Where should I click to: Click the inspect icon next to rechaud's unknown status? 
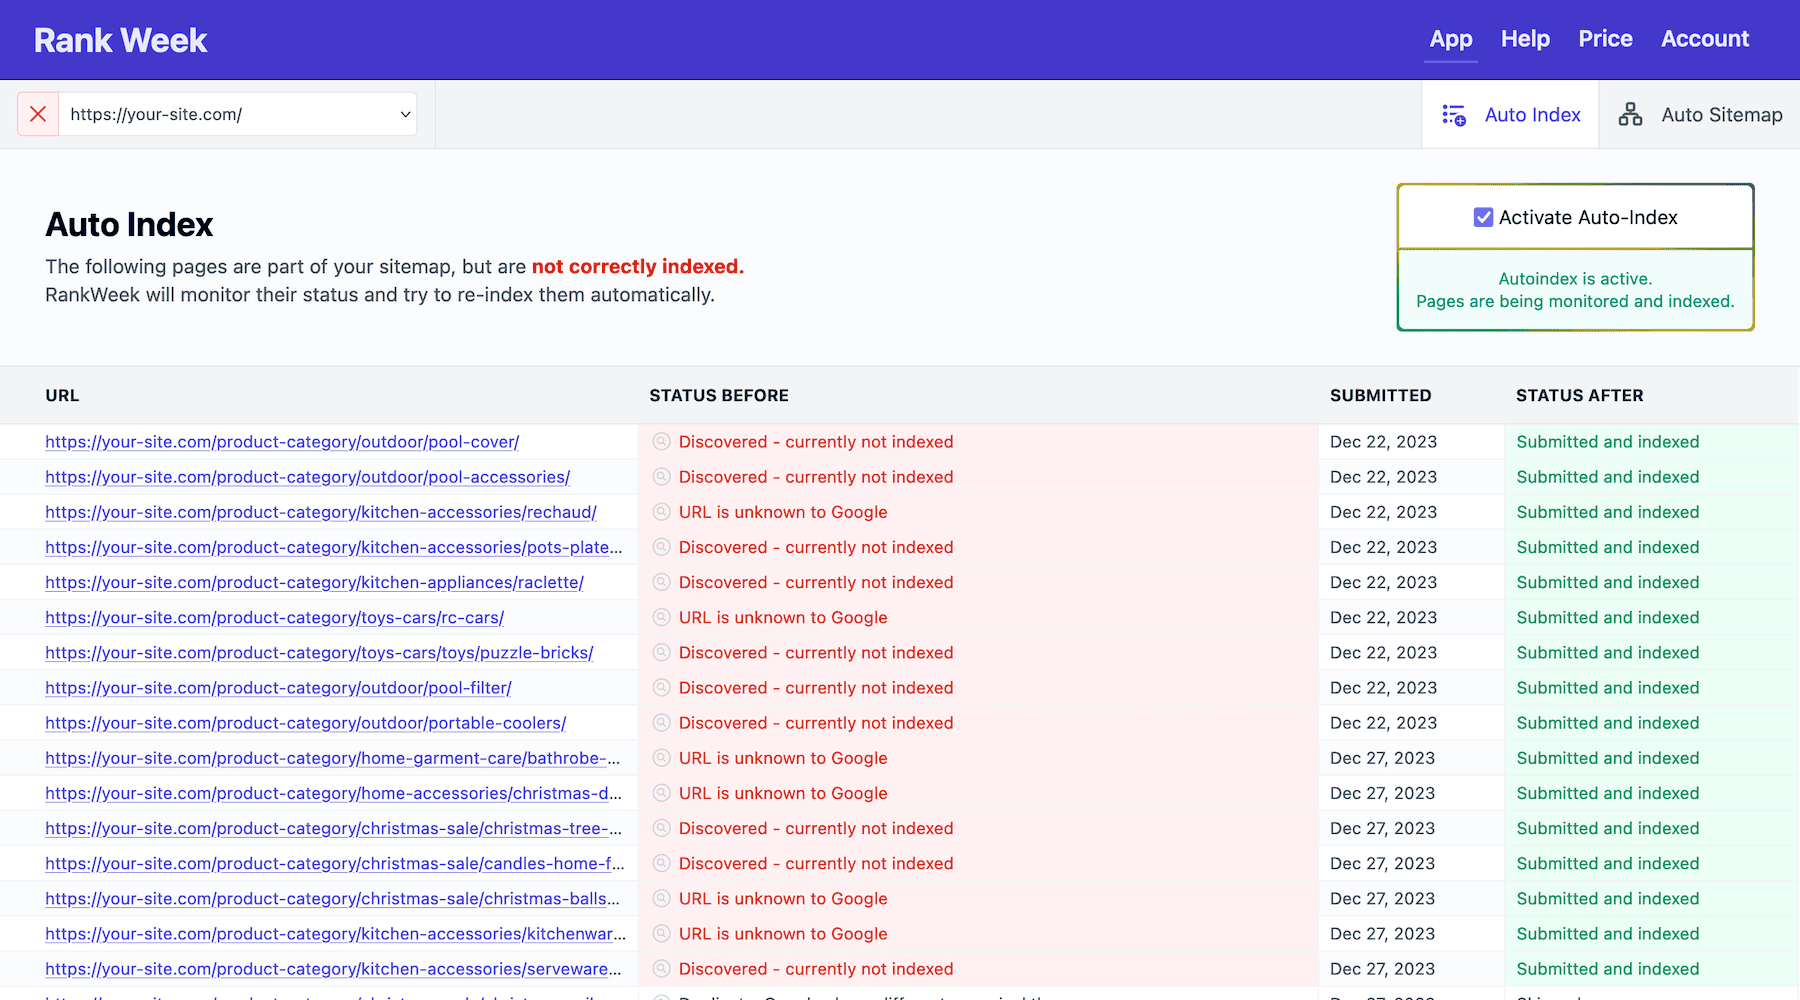[x=661, y=511]
